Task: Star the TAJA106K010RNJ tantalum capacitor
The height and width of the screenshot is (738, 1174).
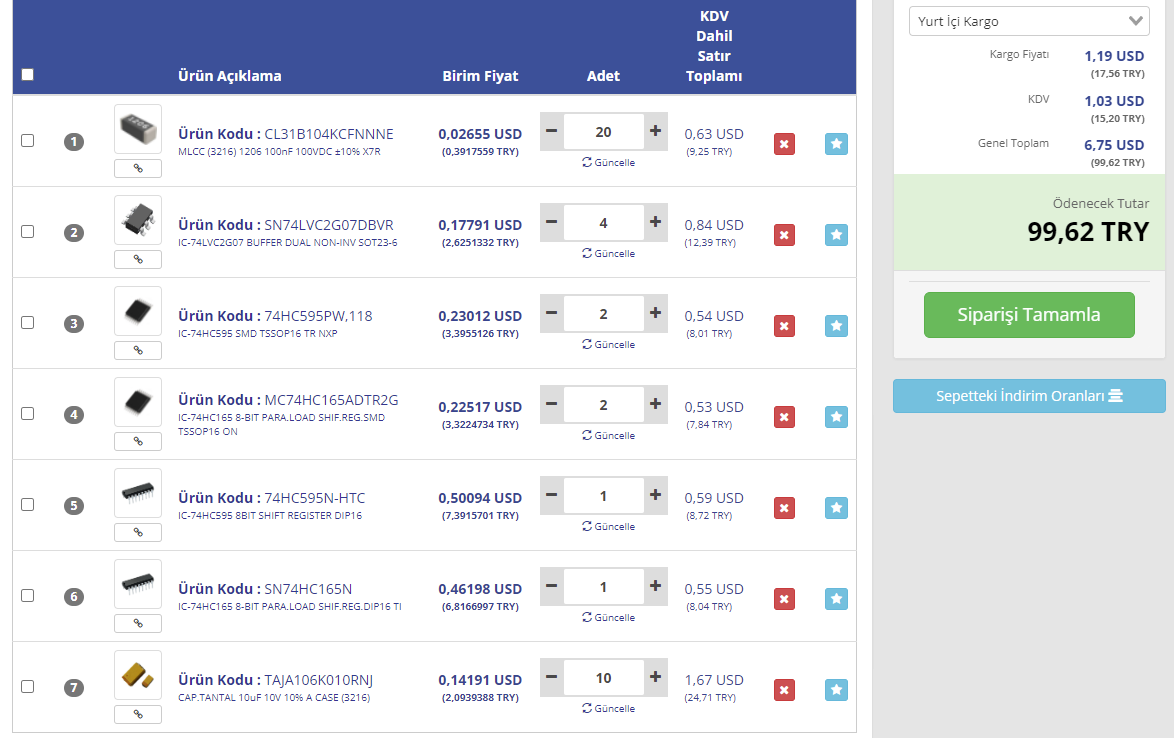Action: 836,690
